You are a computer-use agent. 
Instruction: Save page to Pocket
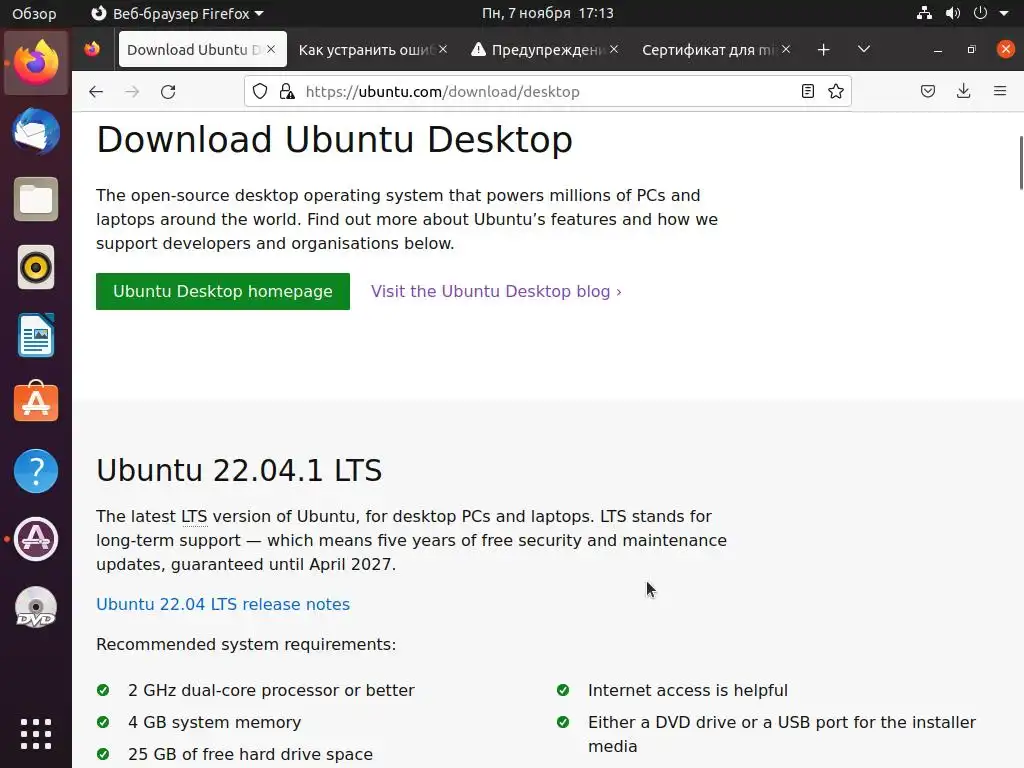[928, 92]
